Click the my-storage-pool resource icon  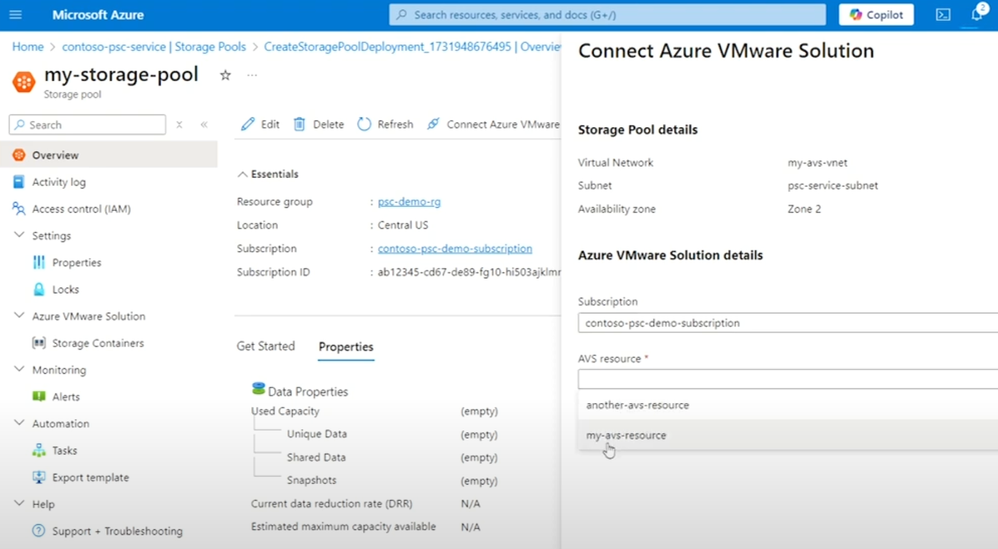24,82
